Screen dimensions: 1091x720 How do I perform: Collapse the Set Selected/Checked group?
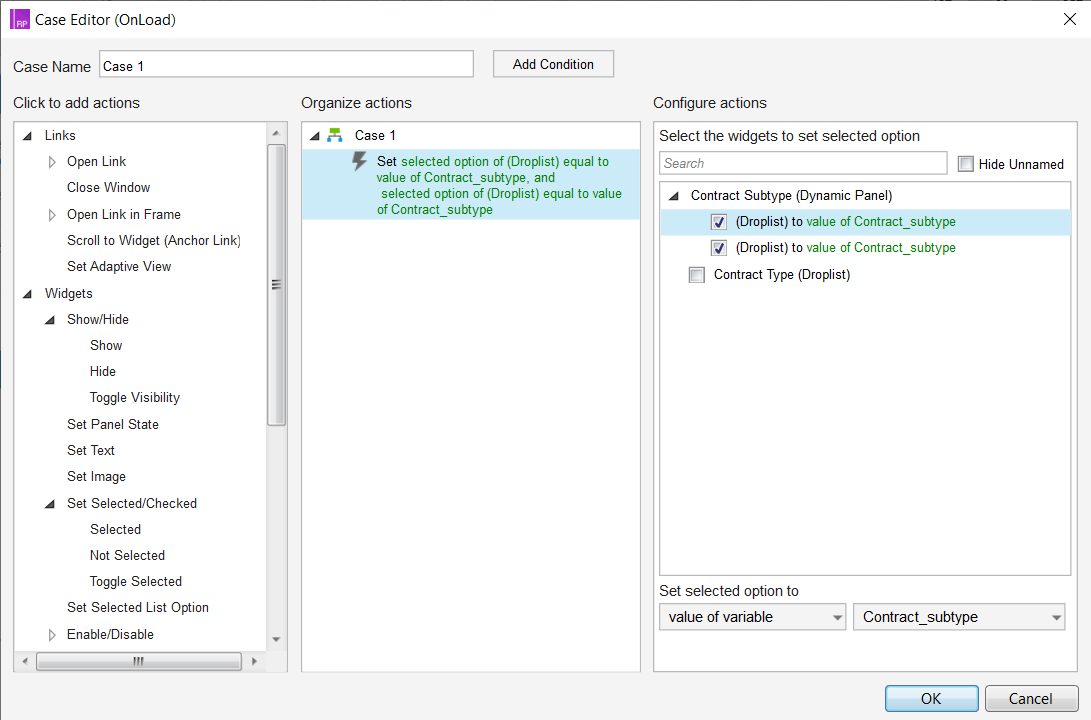click(50, 504)
